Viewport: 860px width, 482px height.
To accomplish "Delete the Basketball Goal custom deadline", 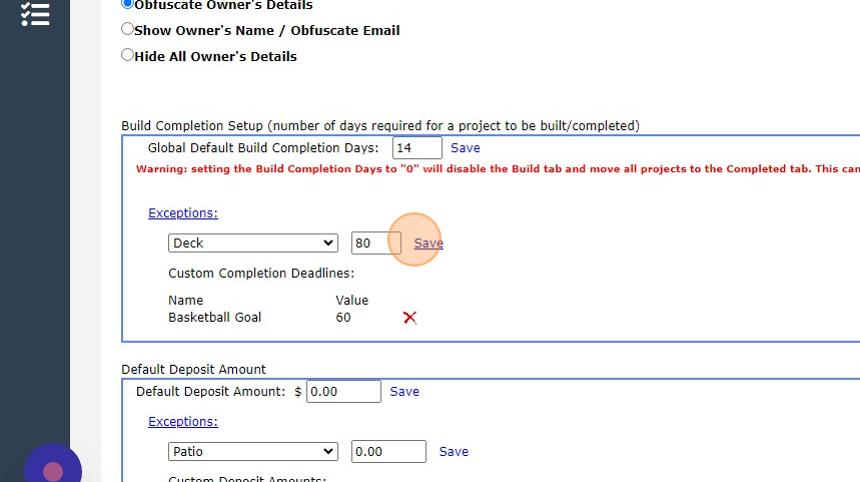I will coord(410,317).
